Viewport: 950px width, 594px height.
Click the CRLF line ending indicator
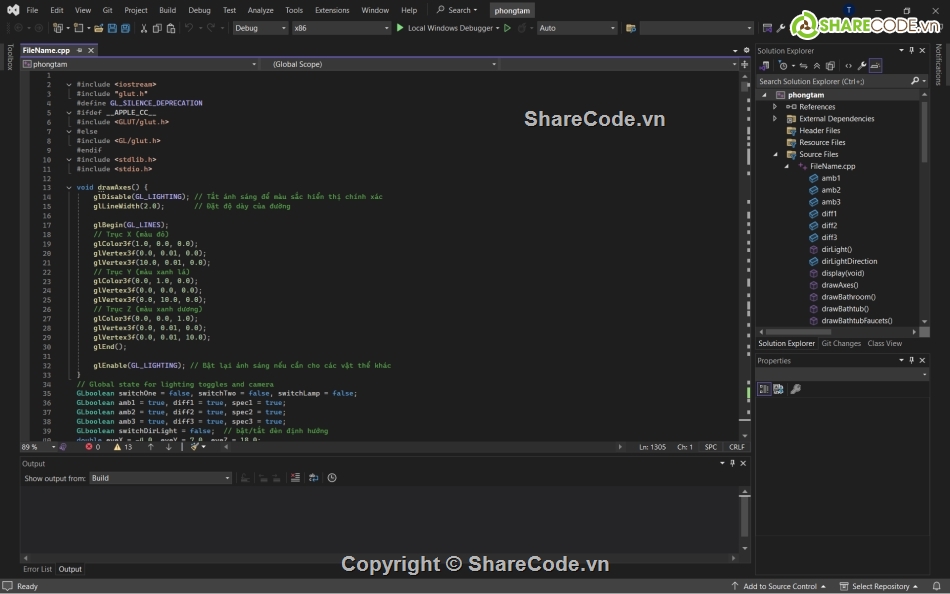click(737, 447)
